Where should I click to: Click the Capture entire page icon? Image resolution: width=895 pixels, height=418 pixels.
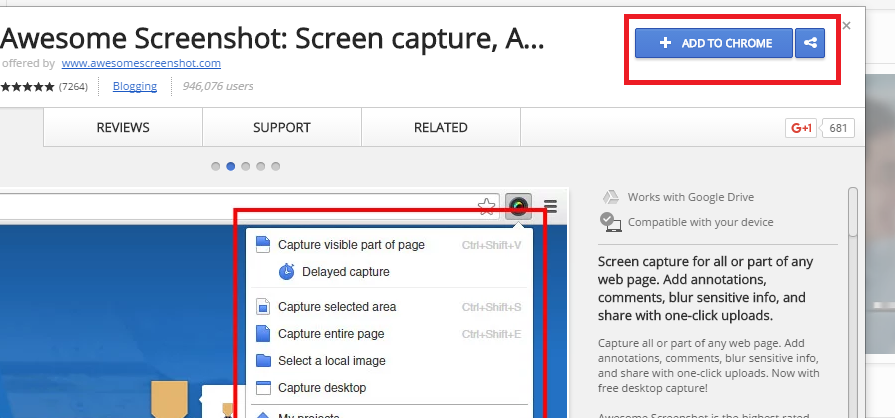(x=263, y=334)
